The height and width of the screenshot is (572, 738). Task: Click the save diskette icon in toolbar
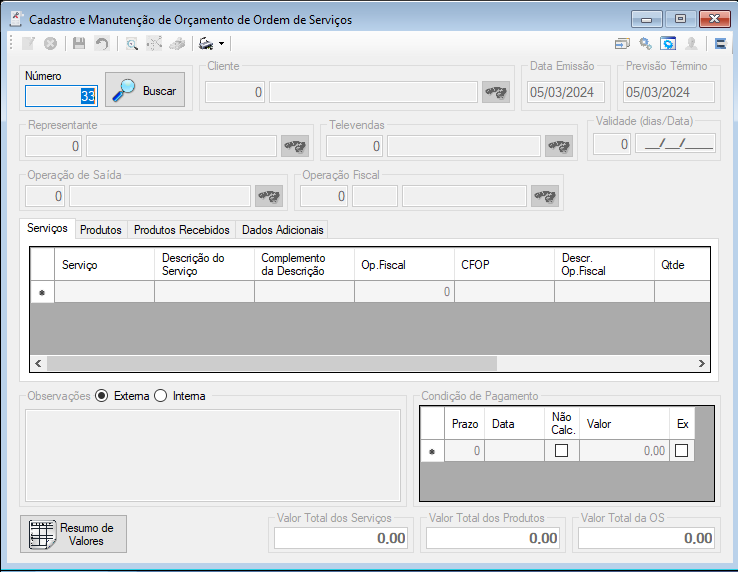[x=79, y=44]
